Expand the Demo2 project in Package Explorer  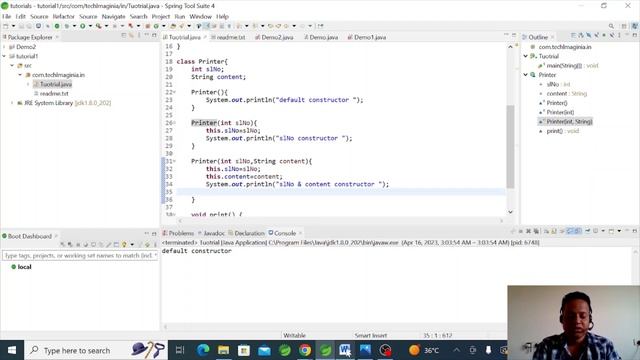coord(4,47)
